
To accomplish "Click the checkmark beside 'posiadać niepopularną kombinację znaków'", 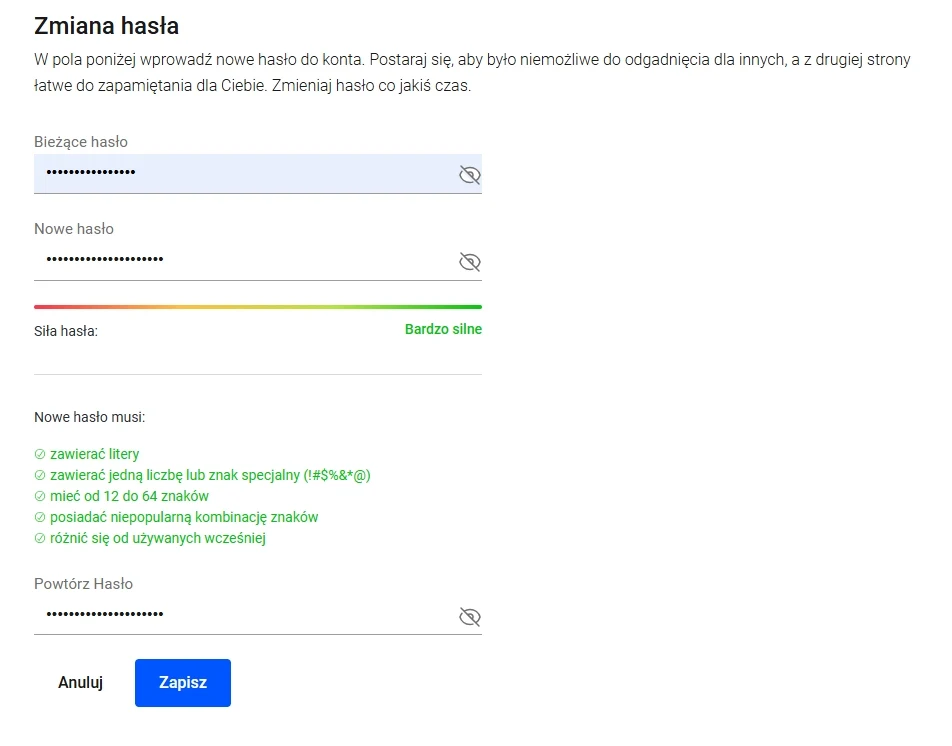I will [40, 517].
